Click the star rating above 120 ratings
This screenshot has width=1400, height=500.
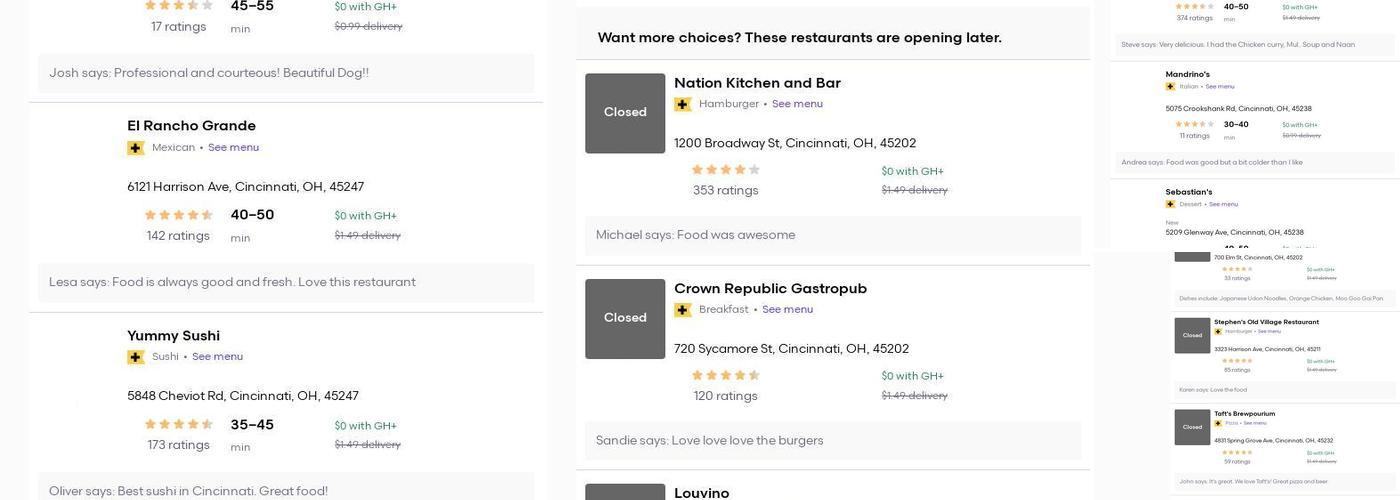point(726,376)
